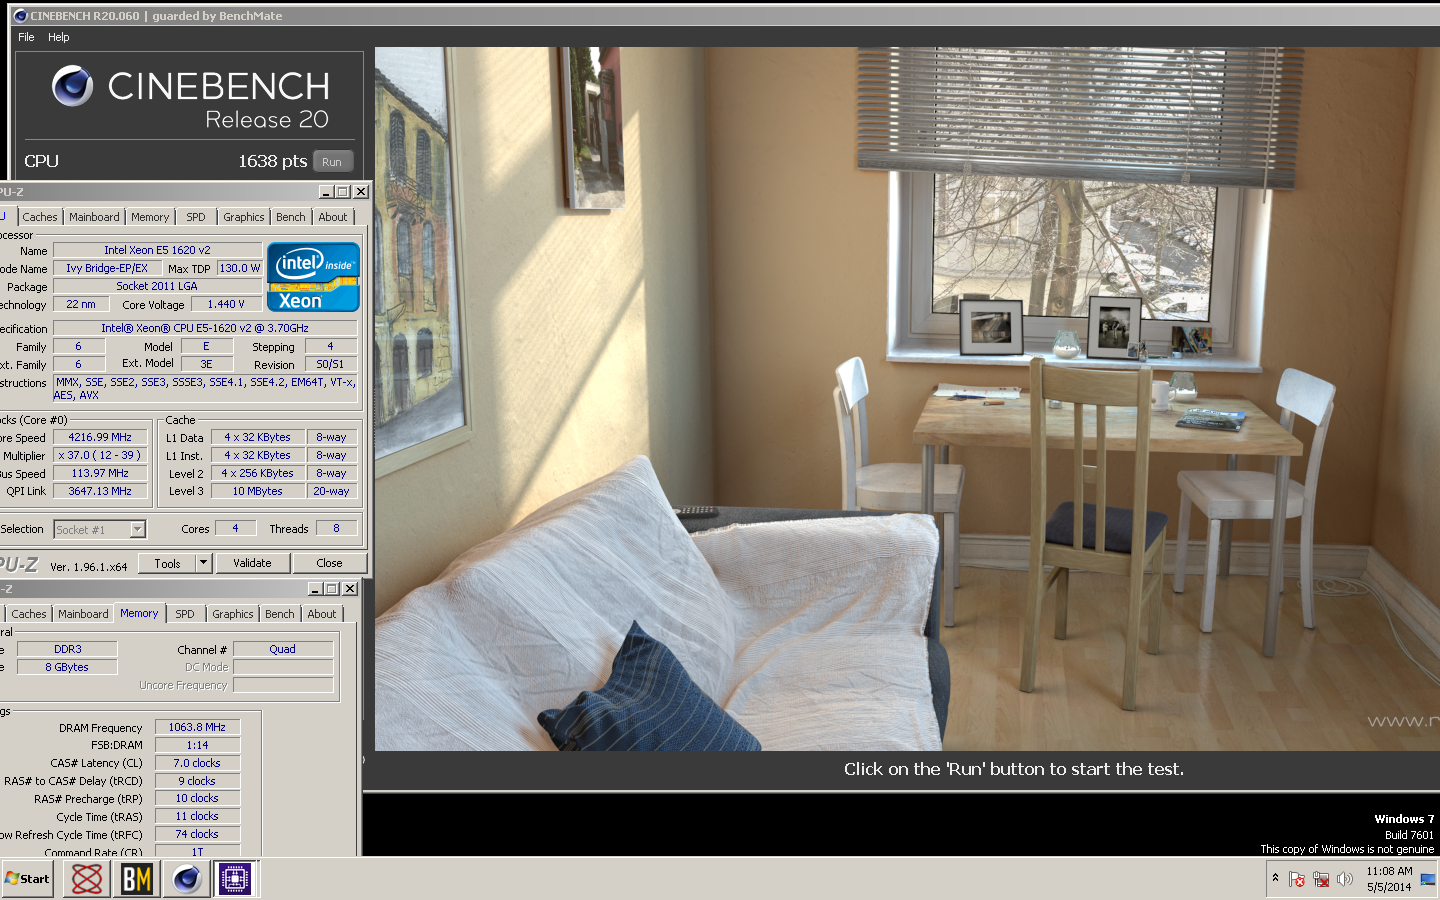Click the core speed value '4216.99 MHz'
Screen dimensions: 1440x900
[x=100, y=437]
